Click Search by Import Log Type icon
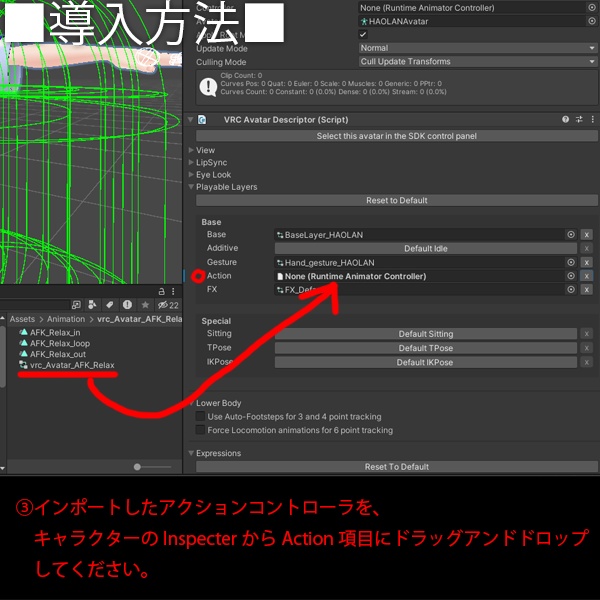 tap(127, 305)
